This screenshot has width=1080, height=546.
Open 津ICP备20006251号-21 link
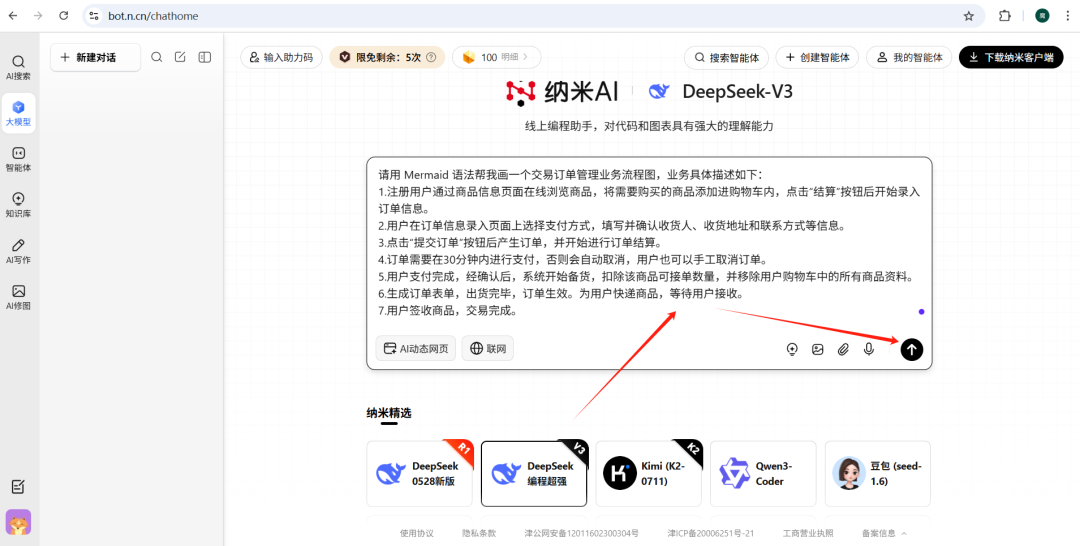point(711,533)
